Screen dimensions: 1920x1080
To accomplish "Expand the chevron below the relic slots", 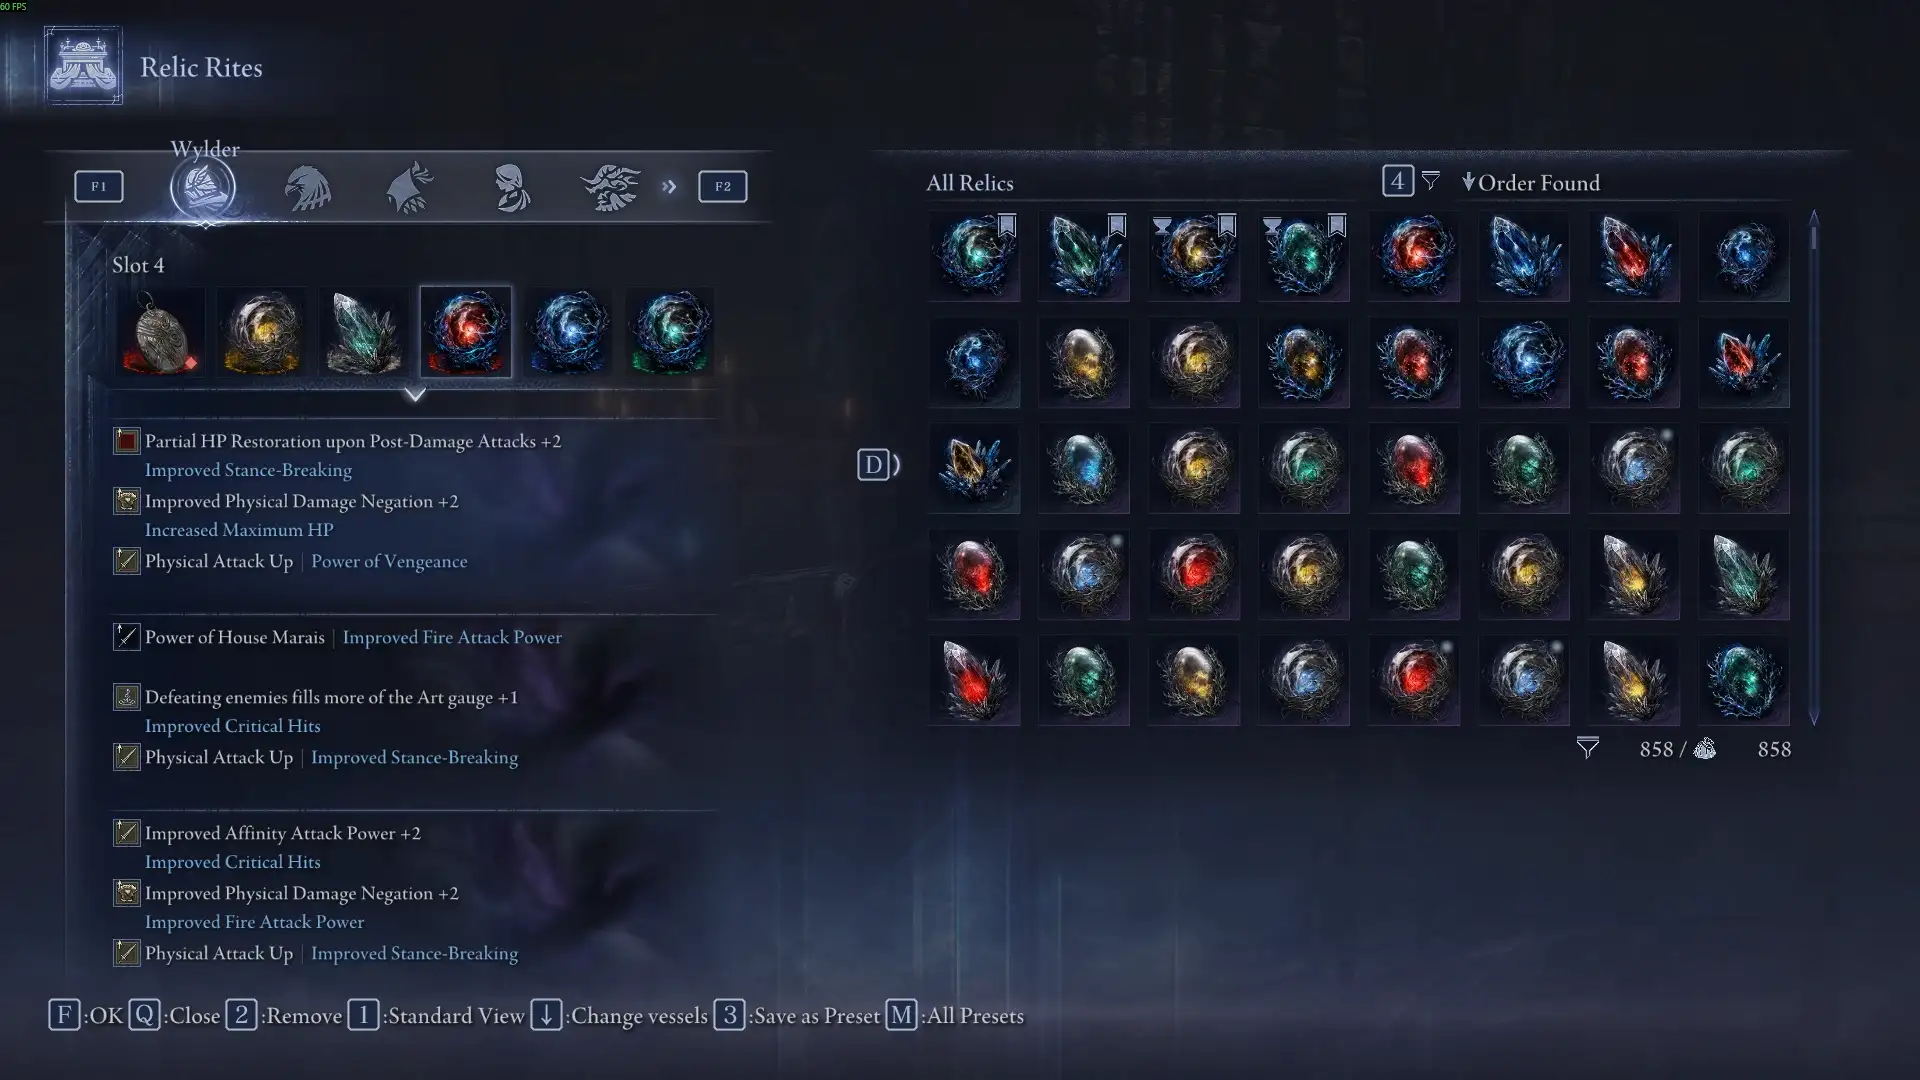I will (415, 394).
